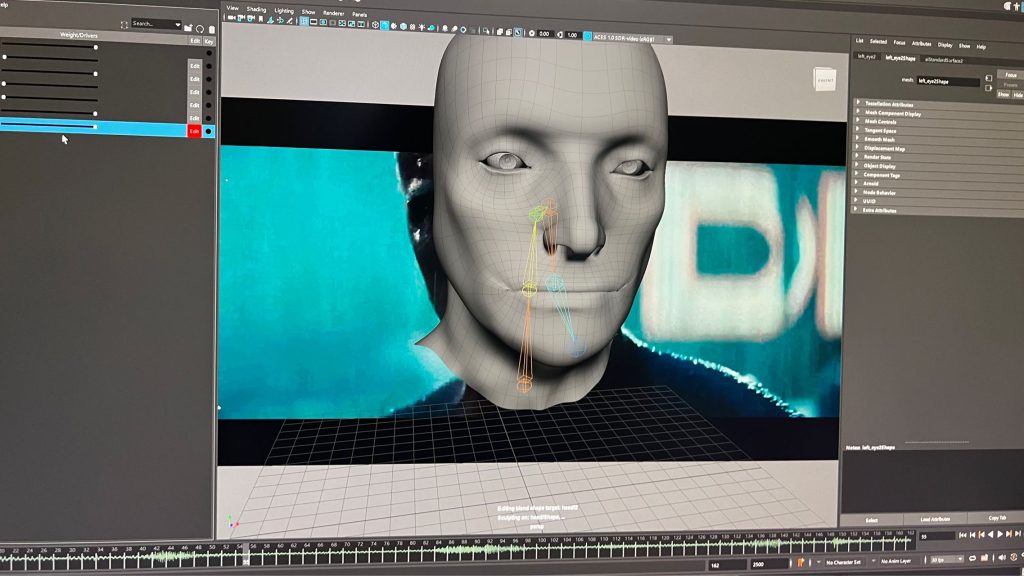Click the key dot in the highlighted blue row

[208, 131]
